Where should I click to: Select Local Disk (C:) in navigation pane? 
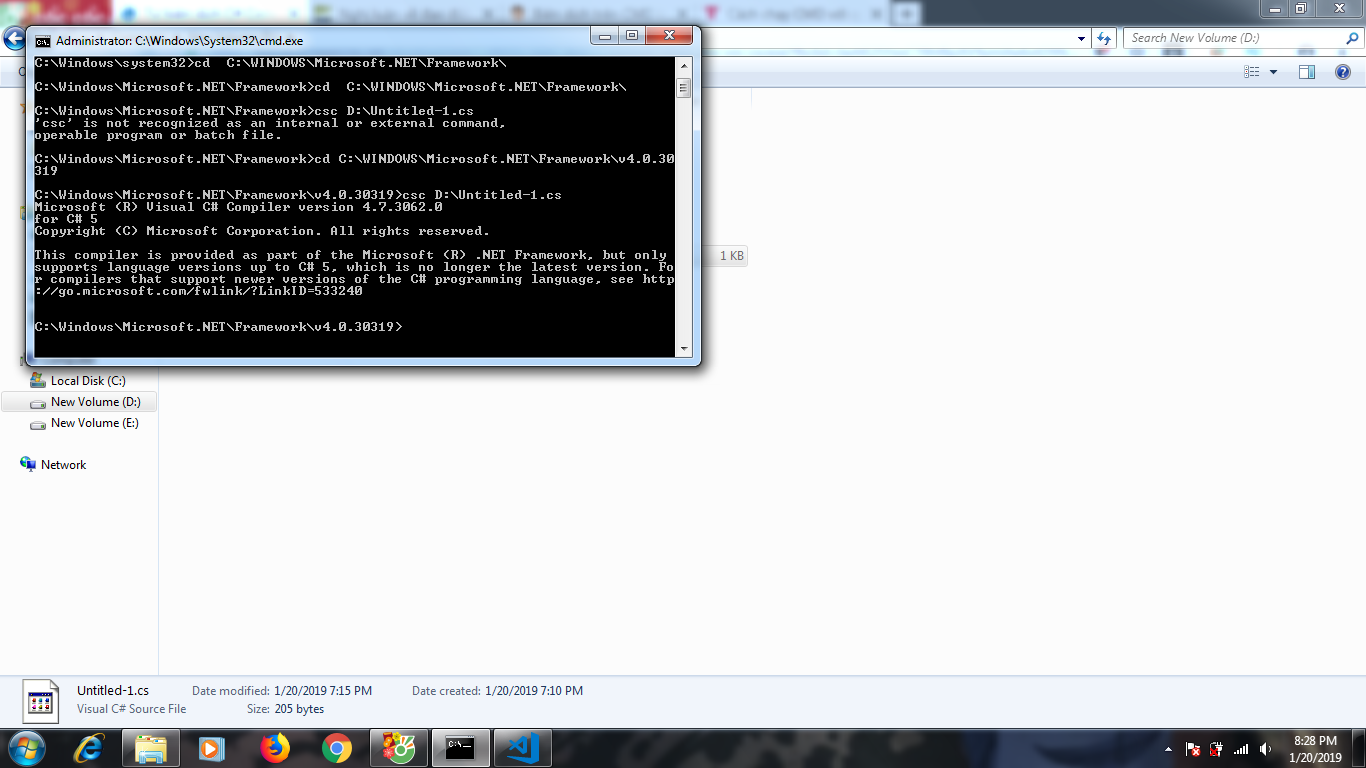coord(88,381)
